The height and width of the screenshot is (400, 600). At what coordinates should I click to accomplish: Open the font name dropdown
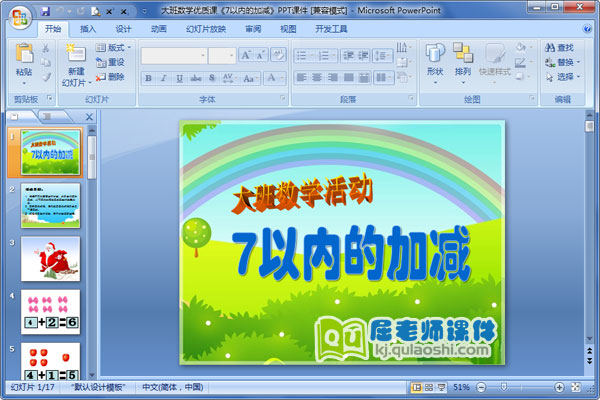tap(203, 56)
